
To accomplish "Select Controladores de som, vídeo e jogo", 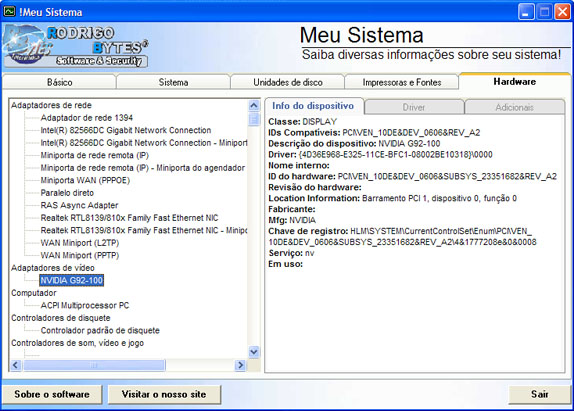I will tap(77, 343).
